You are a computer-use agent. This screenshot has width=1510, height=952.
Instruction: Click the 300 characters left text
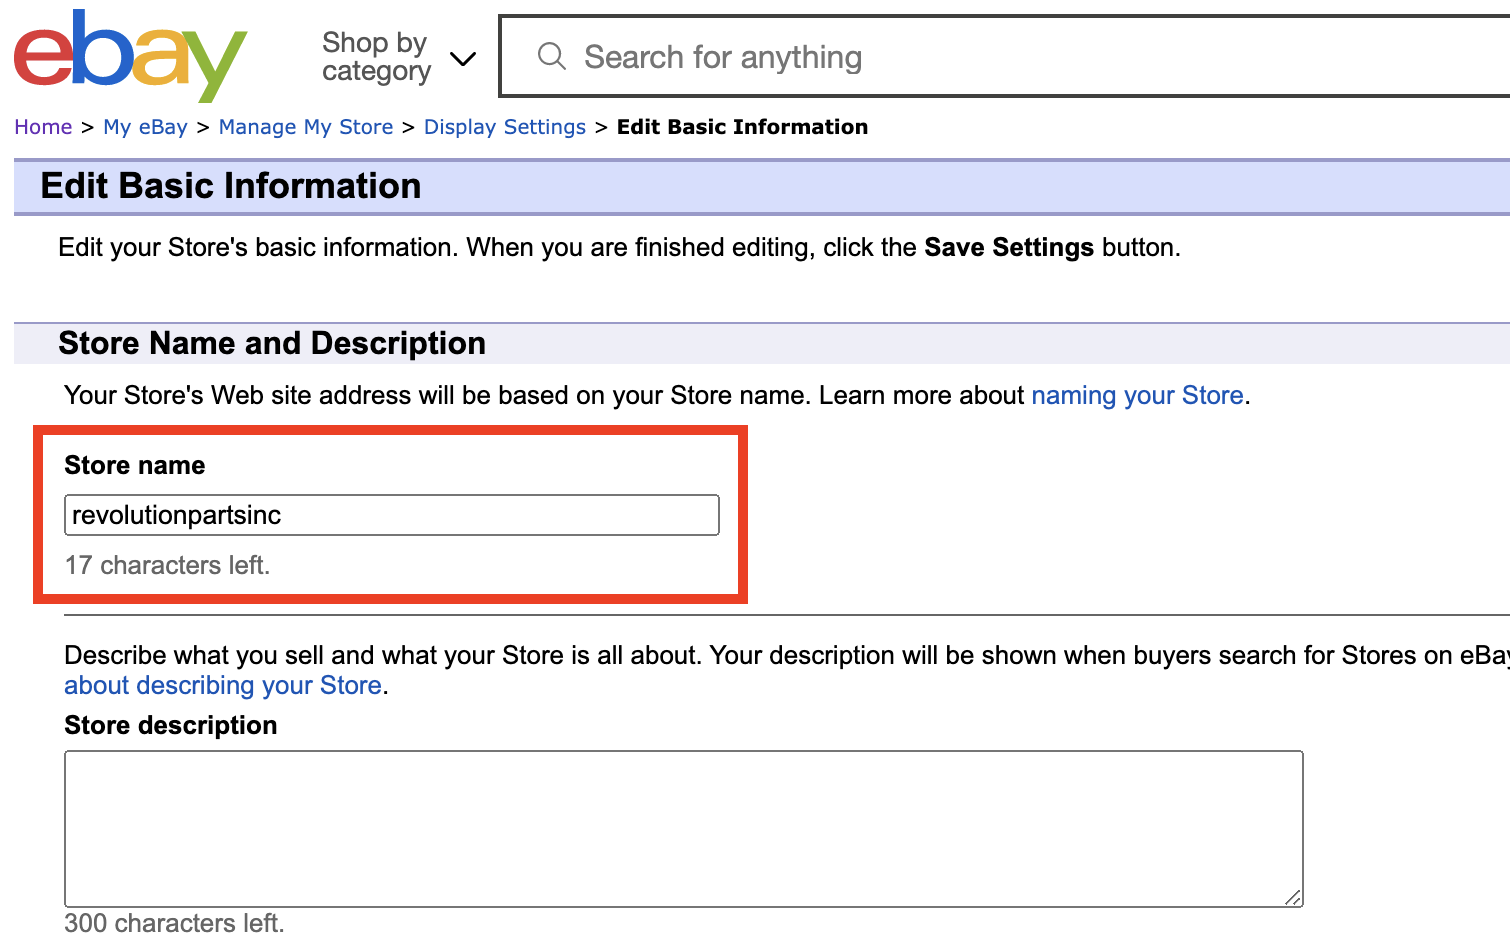tap(174, 923)
